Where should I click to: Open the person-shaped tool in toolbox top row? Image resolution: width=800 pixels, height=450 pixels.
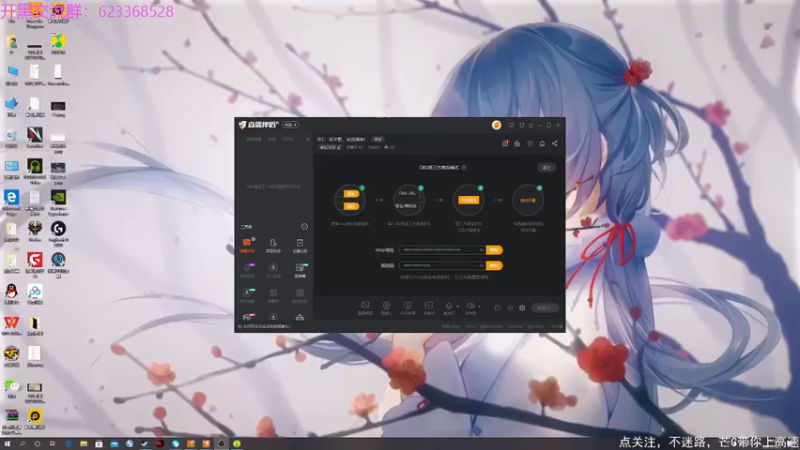[273, 245]
